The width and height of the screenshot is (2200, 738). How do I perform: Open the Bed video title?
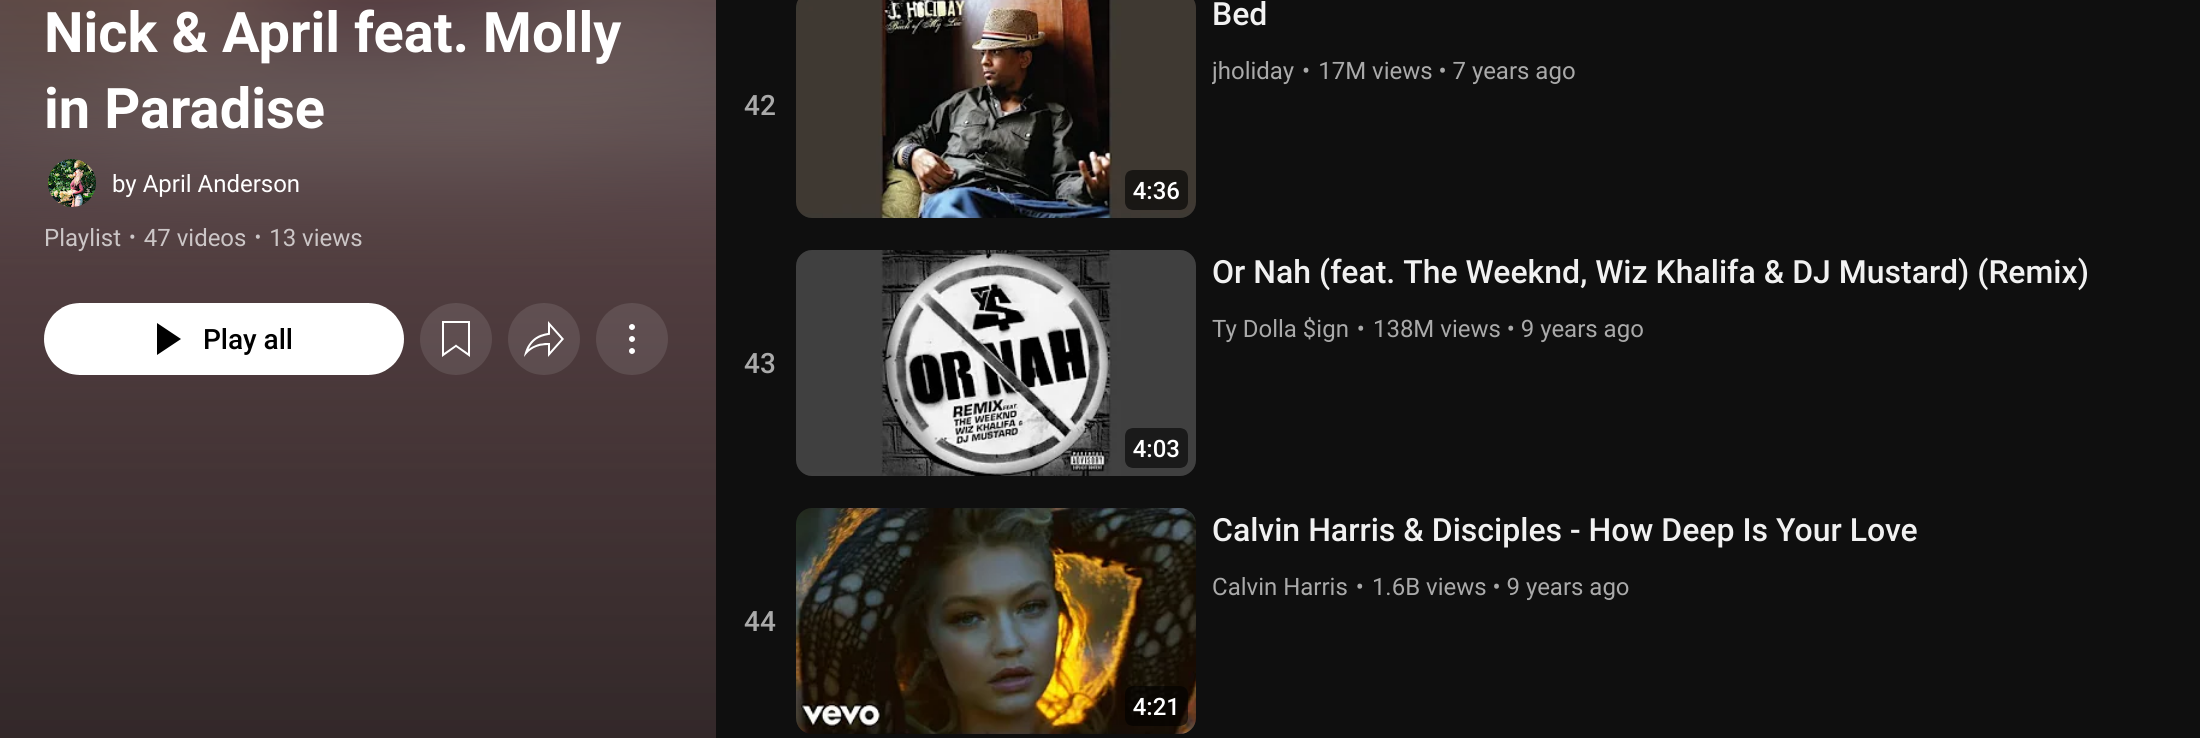(x=1239, y=15)
